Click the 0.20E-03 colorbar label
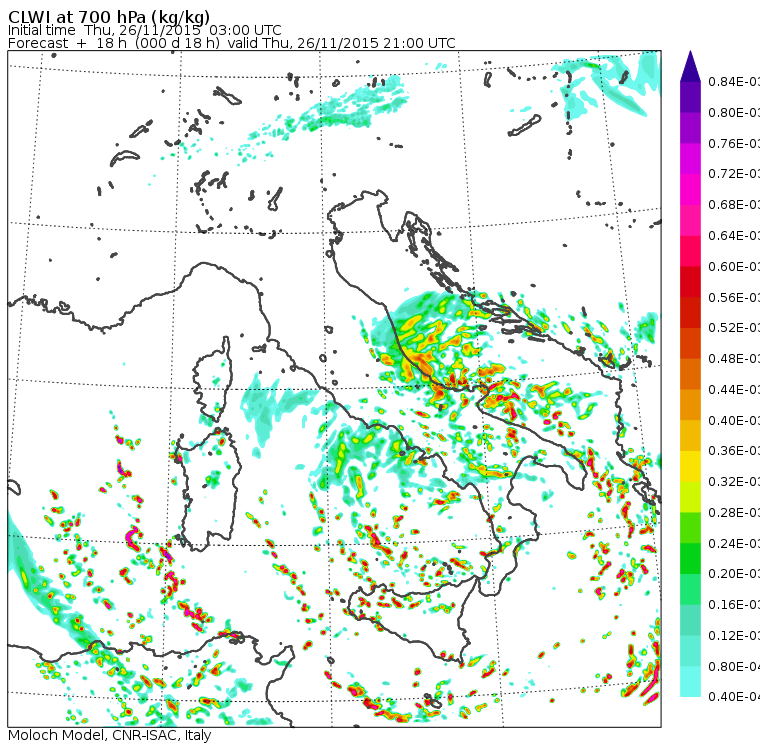The image size is (760, 749). pyautogui.click(x=734, y=574)
